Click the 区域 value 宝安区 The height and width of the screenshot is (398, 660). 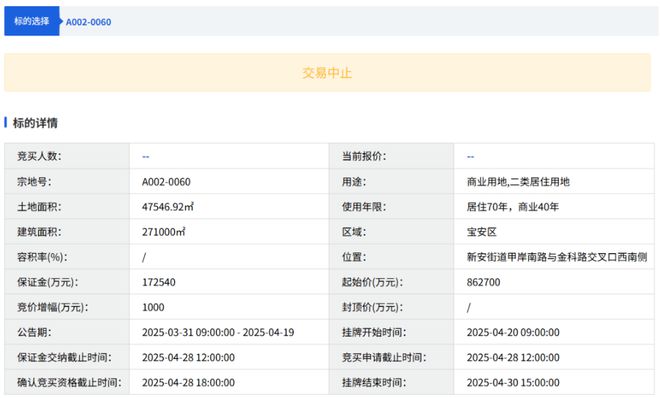coord(482,232)
